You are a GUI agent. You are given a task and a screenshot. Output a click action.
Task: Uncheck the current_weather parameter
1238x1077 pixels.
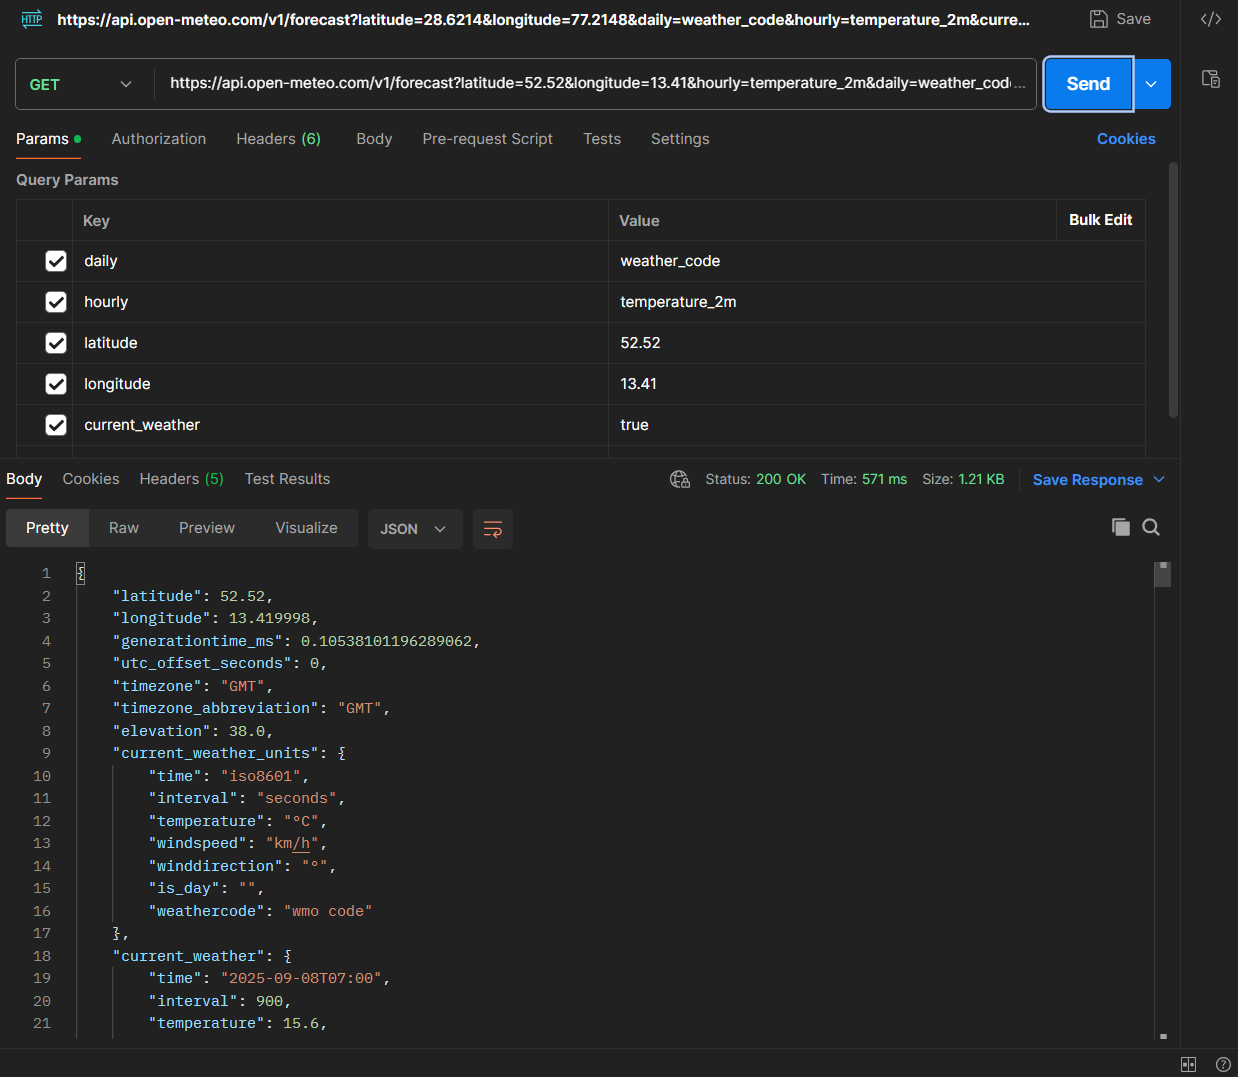pyautogui.click(x=56, y=424)
